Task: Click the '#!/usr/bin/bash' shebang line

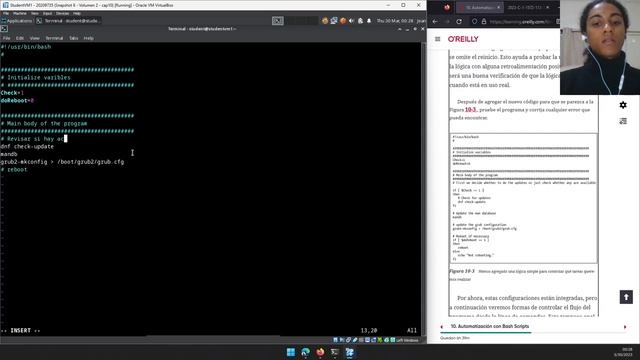Action: point(26,47)
